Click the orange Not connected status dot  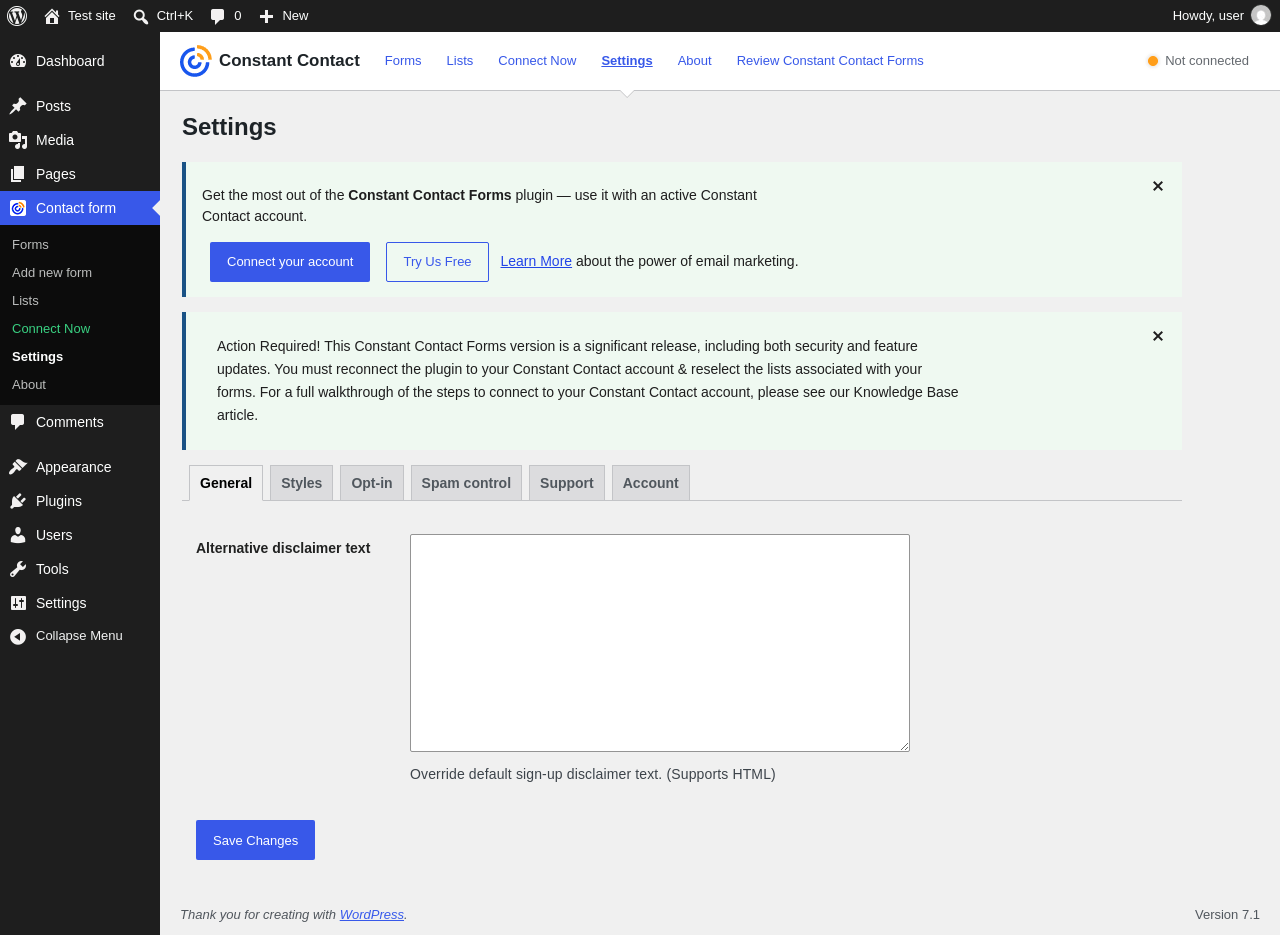1153,61
